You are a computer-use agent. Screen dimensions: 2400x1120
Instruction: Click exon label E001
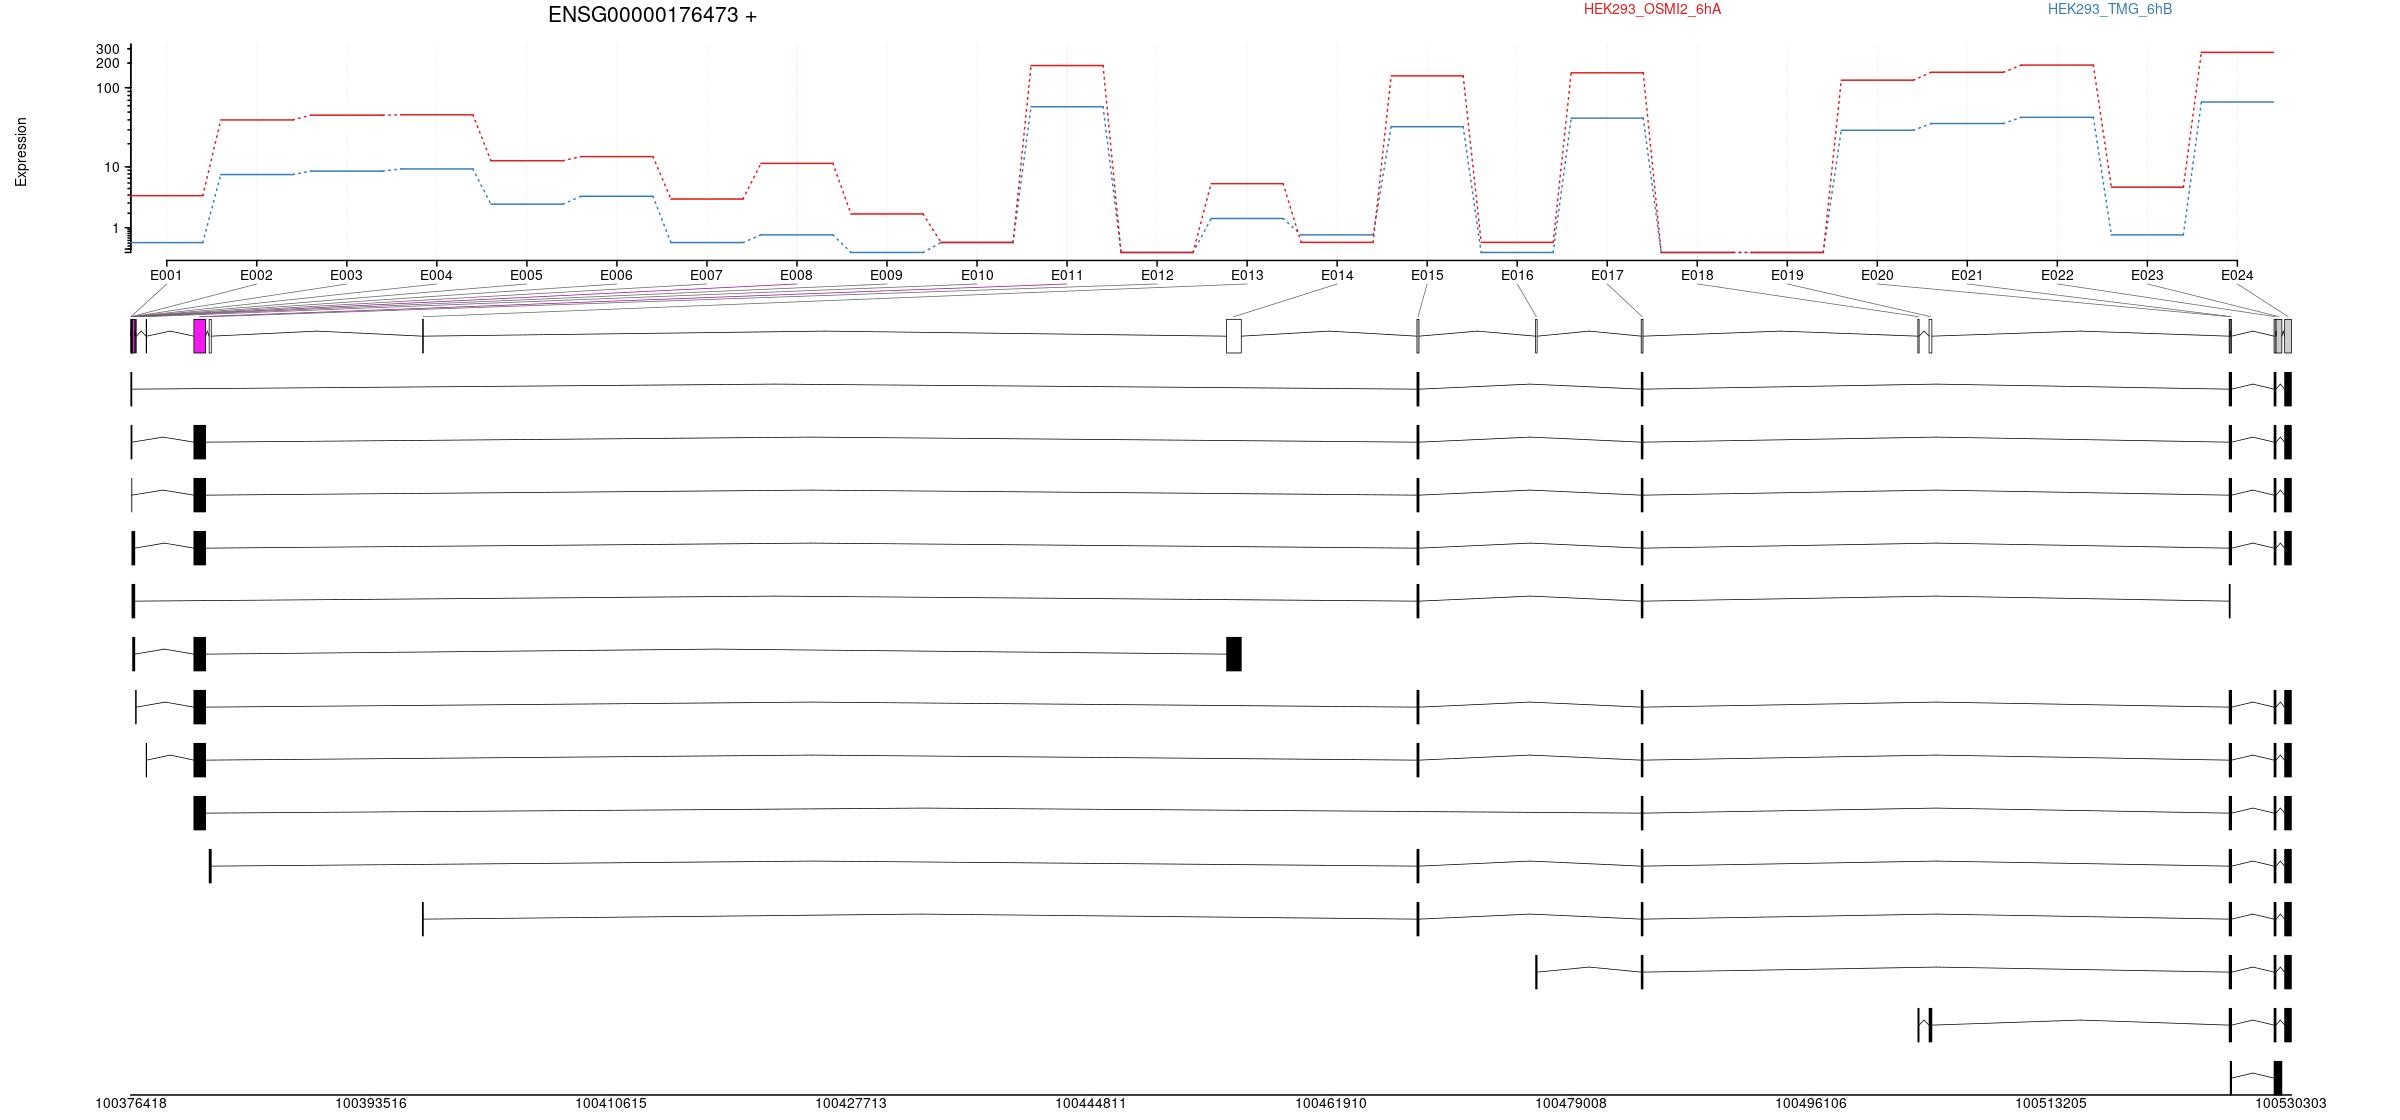point(166,275)
